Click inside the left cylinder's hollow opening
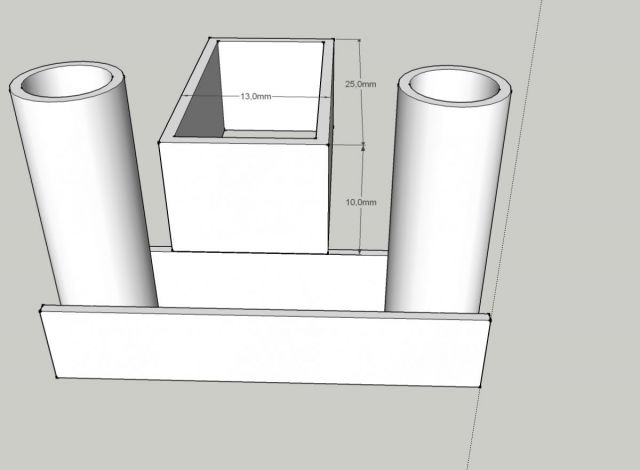The image size is (640, 470). click(68, 85)
